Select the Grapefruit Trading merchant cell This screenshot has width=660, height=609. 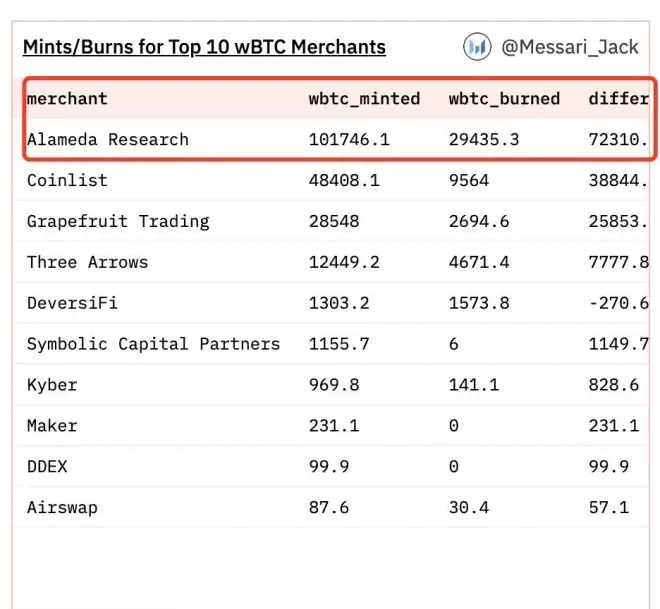(x=118, y=222)
